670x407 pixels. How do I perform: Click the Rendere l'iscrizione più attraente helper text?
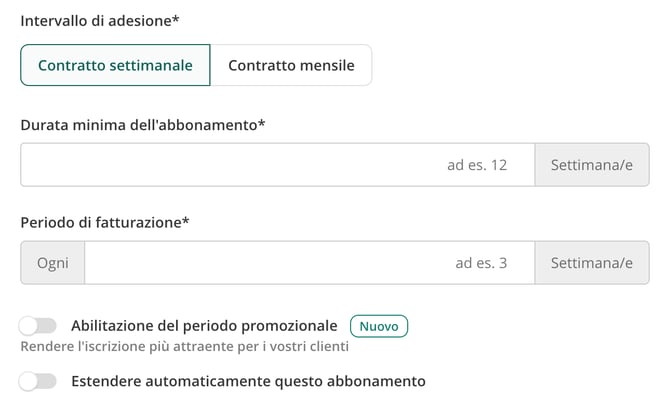coord(185,346)
